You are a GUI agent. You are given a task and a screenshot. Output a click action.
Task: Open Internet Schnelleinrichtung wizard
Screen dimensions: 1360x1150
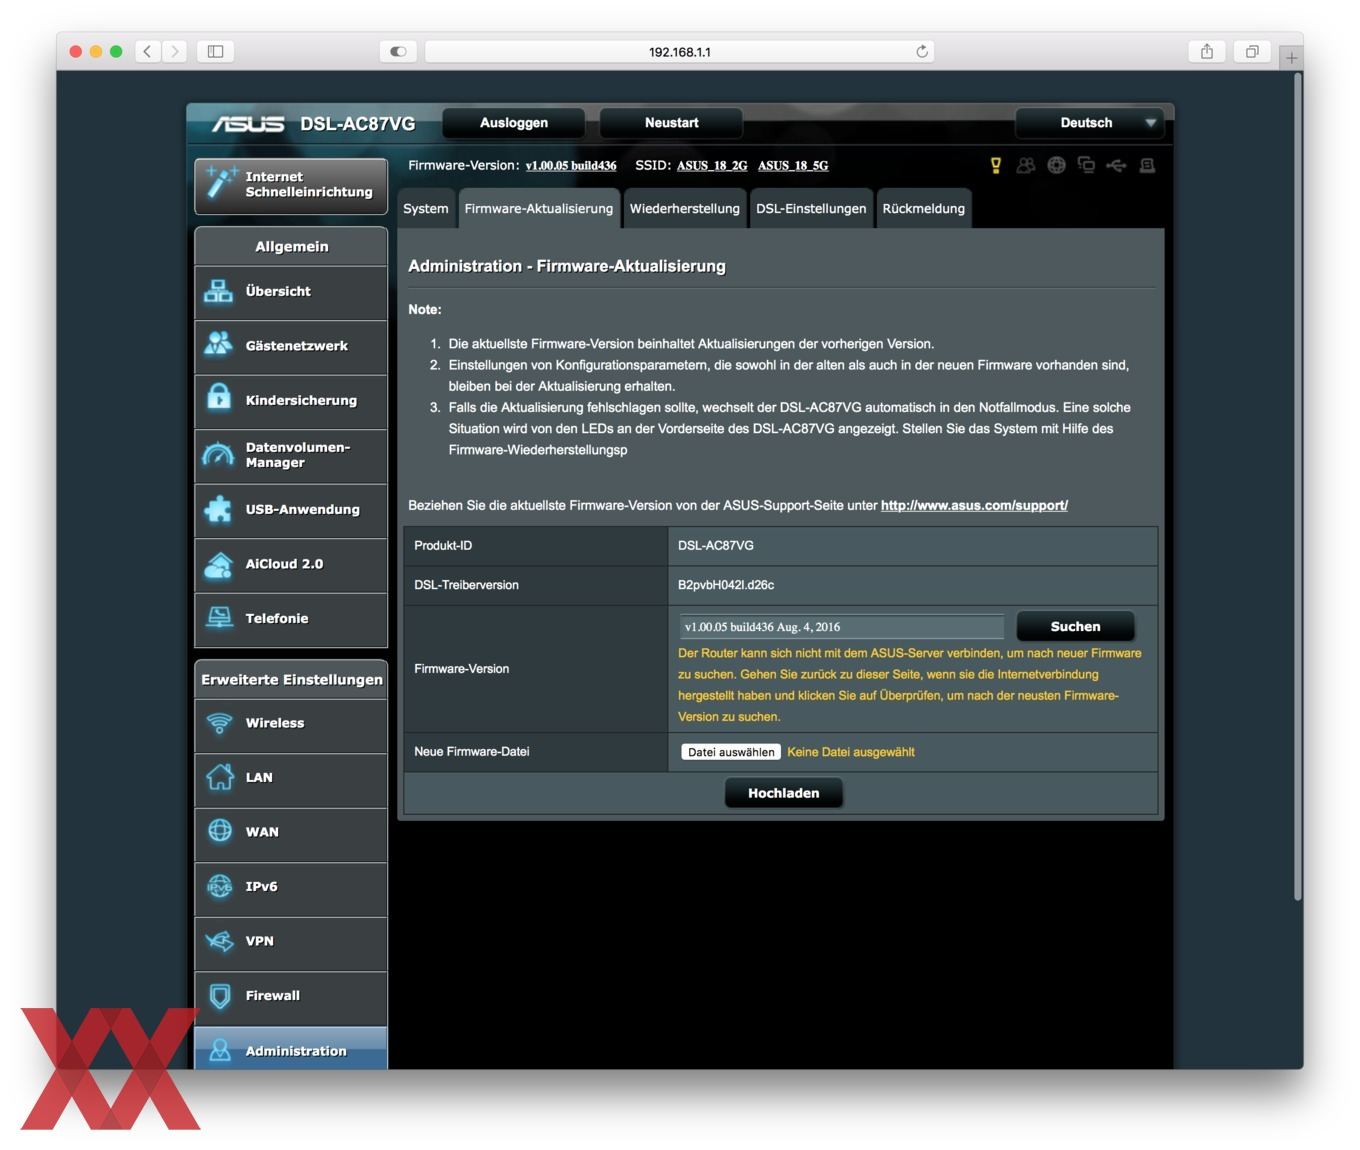point(291,185)
